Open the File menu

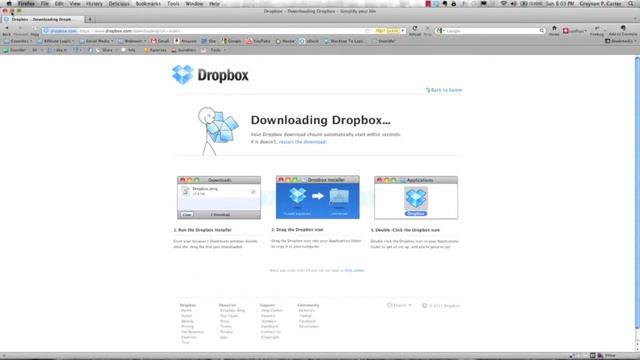click(x=44, y=4)
